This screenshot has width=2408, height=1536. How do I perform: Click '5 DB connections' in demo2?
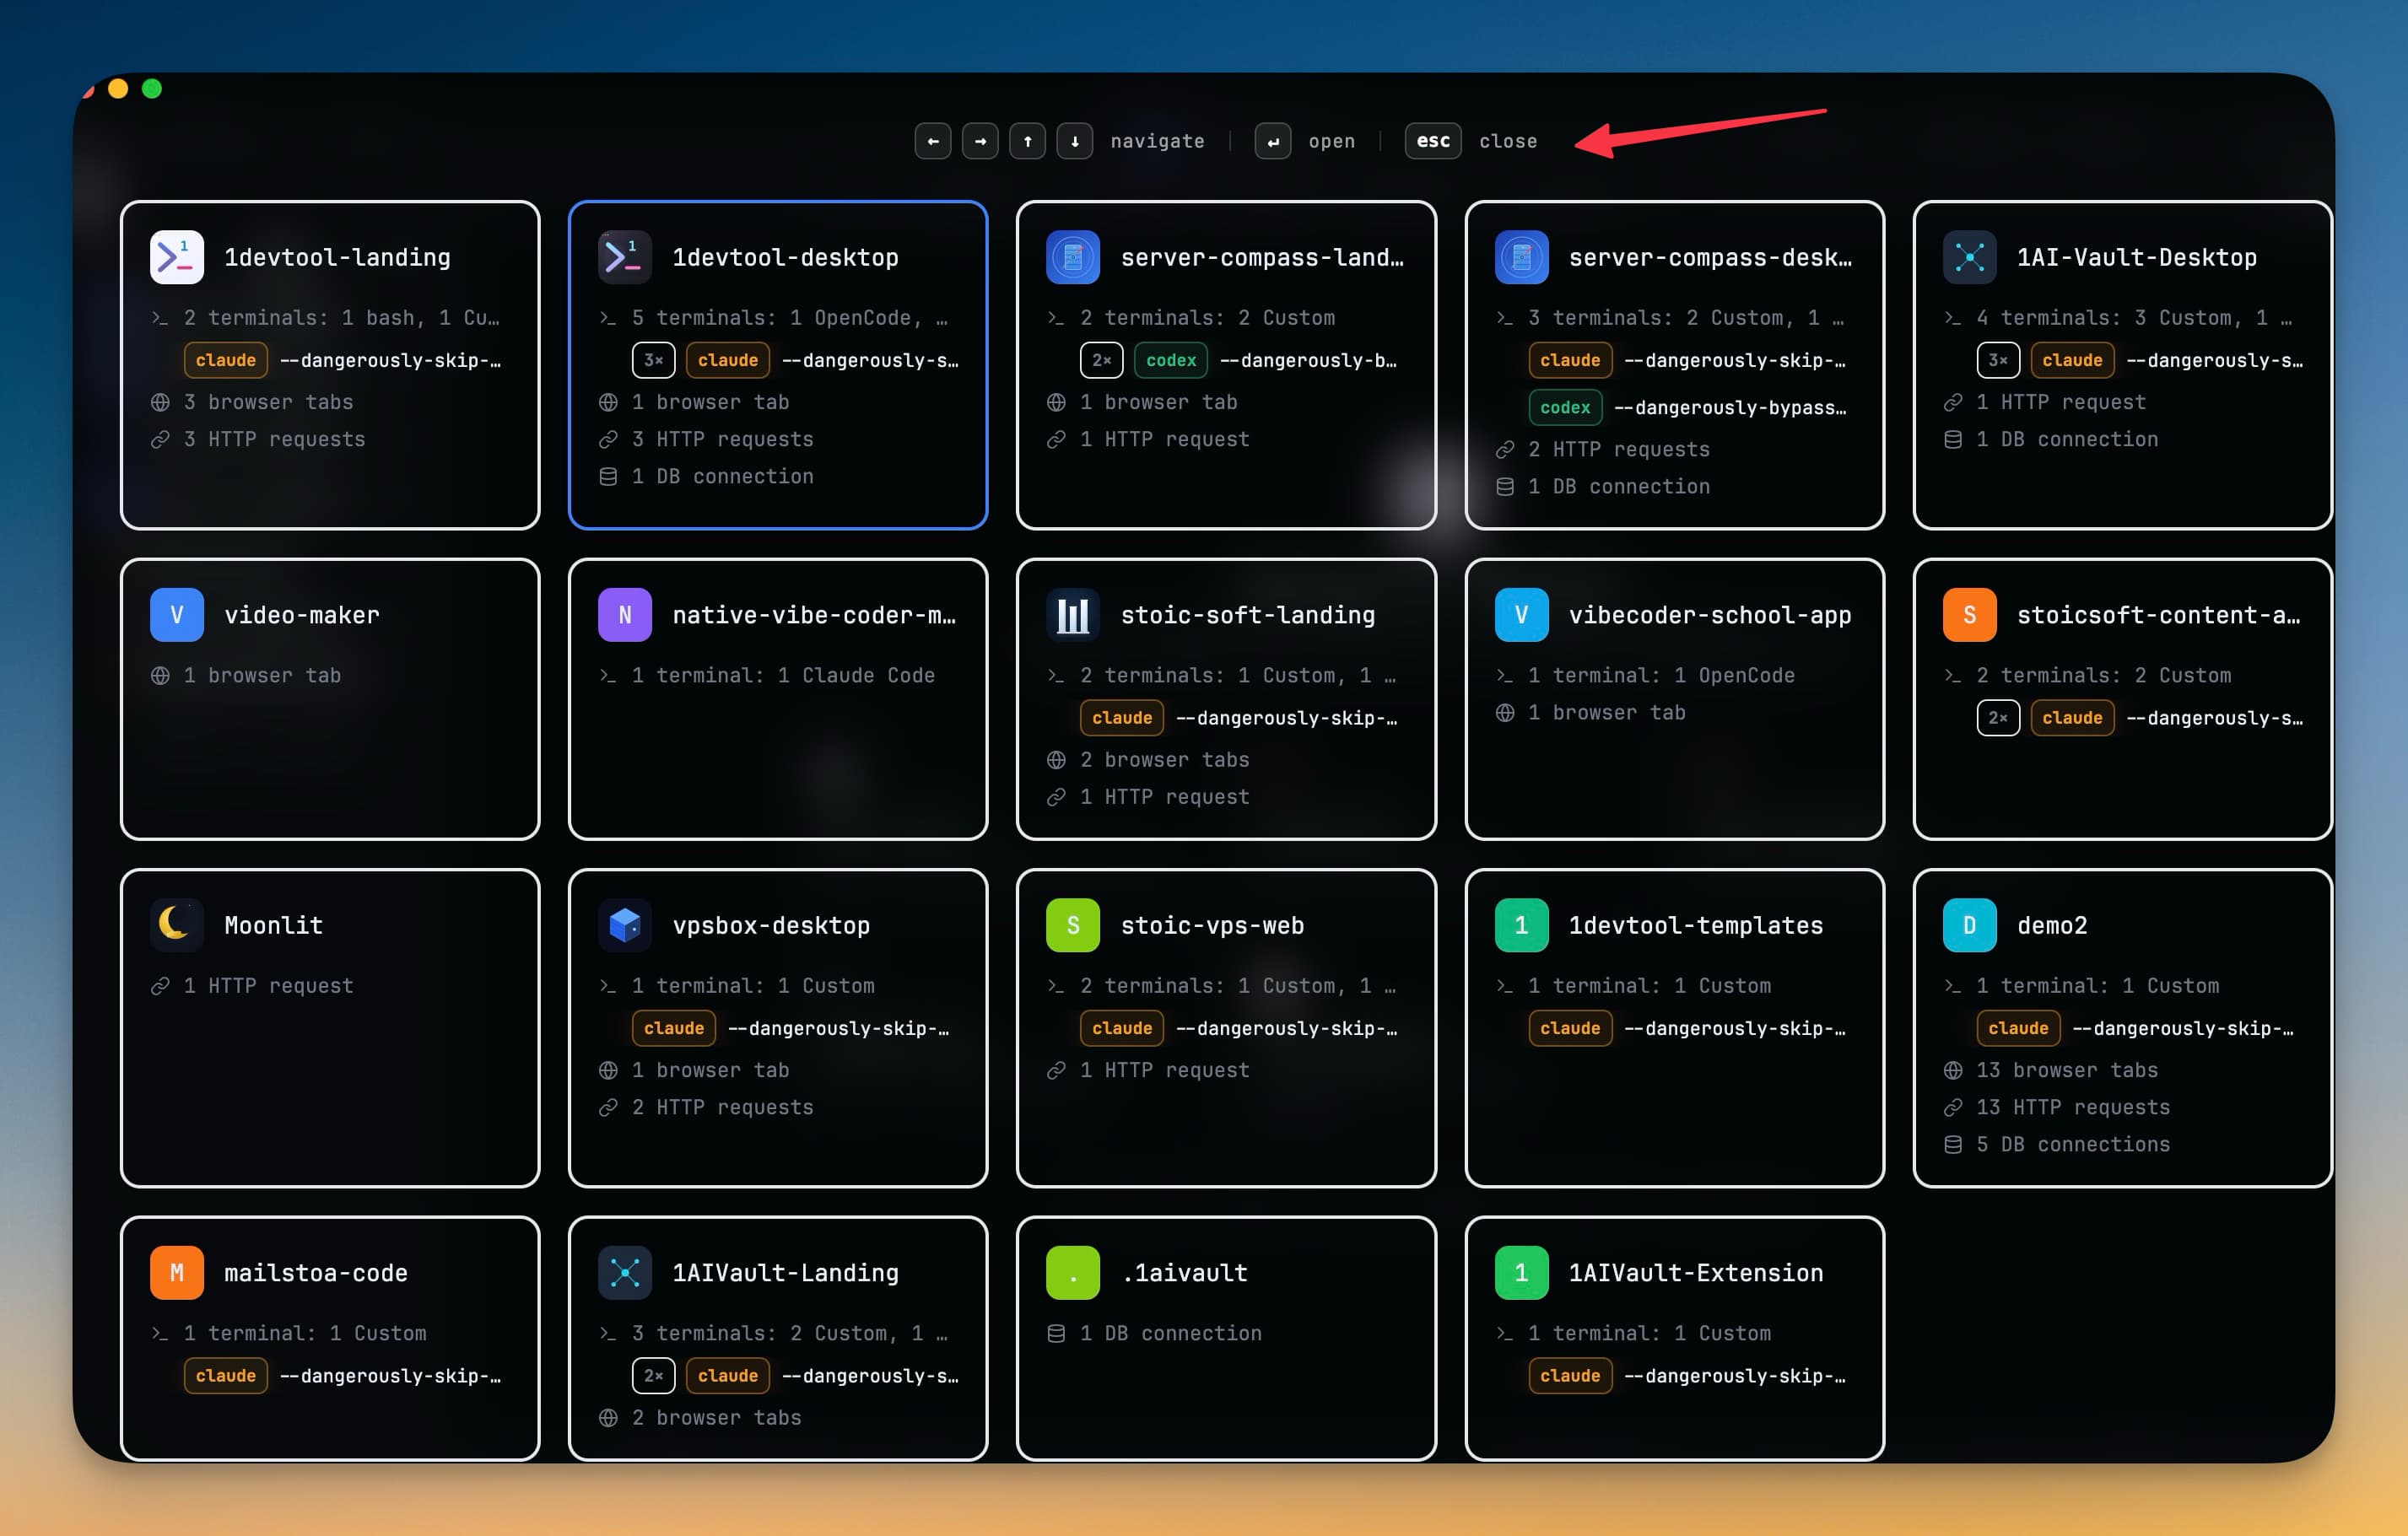[2073, 1144]
